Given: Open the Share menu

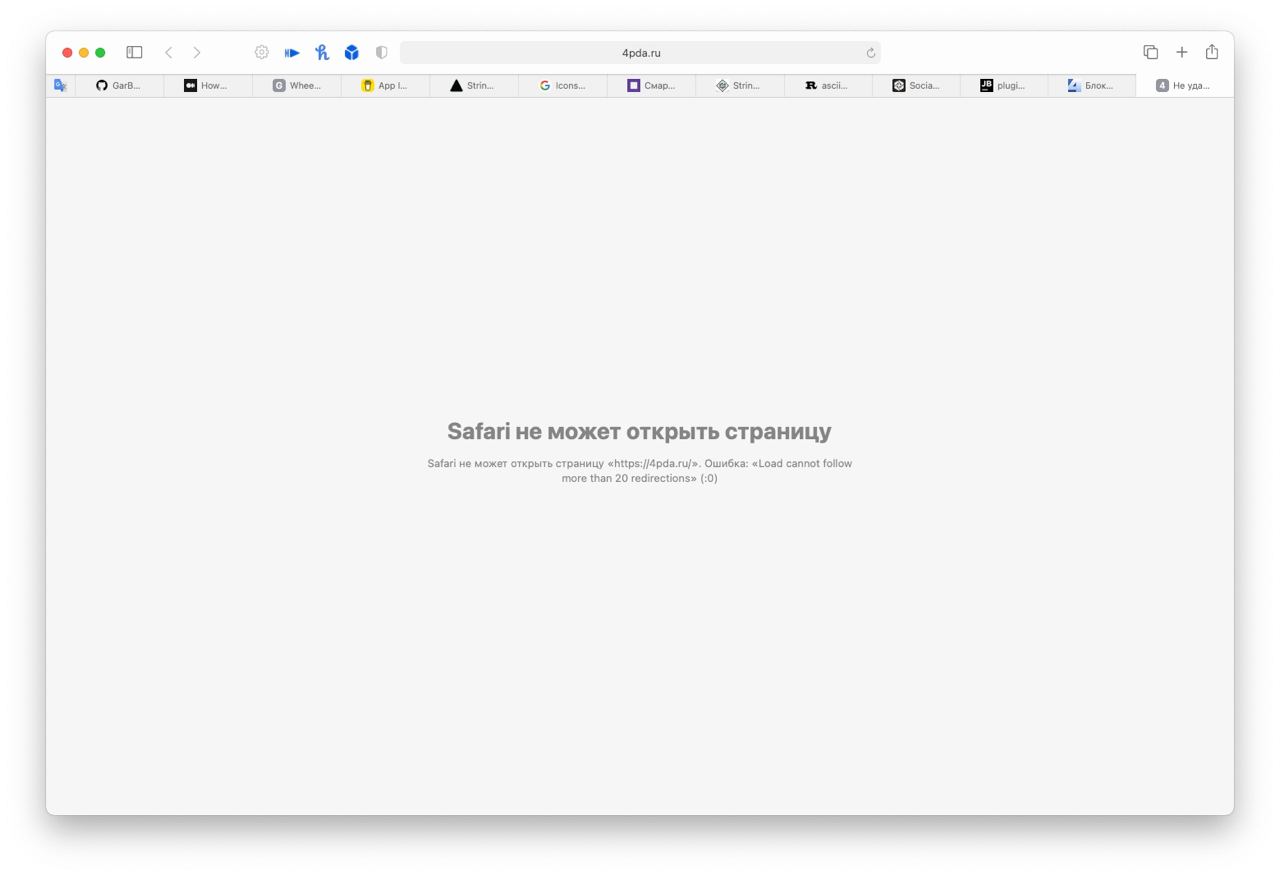Looking at the screenshot, I should click(x=1212, y=51).
